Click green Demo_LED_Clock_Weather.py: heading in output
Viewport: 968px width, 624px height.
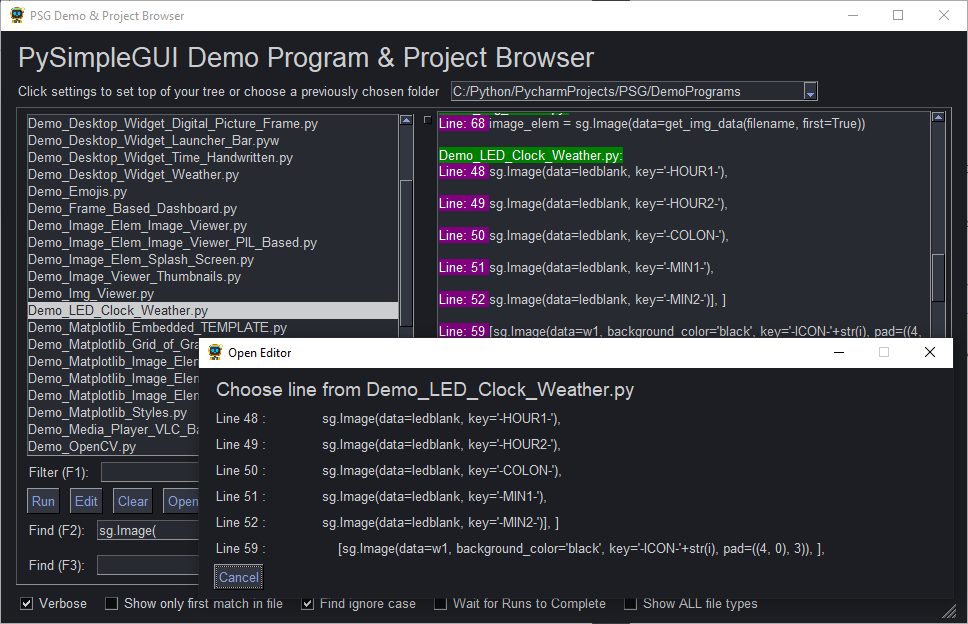tap(531, 156)
